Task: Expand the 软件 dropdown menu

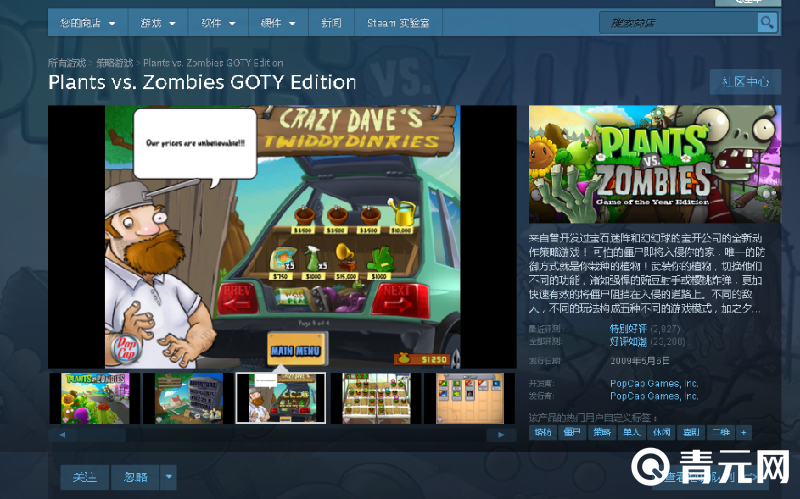Action: pyautogui.click(x=218, y=23)
